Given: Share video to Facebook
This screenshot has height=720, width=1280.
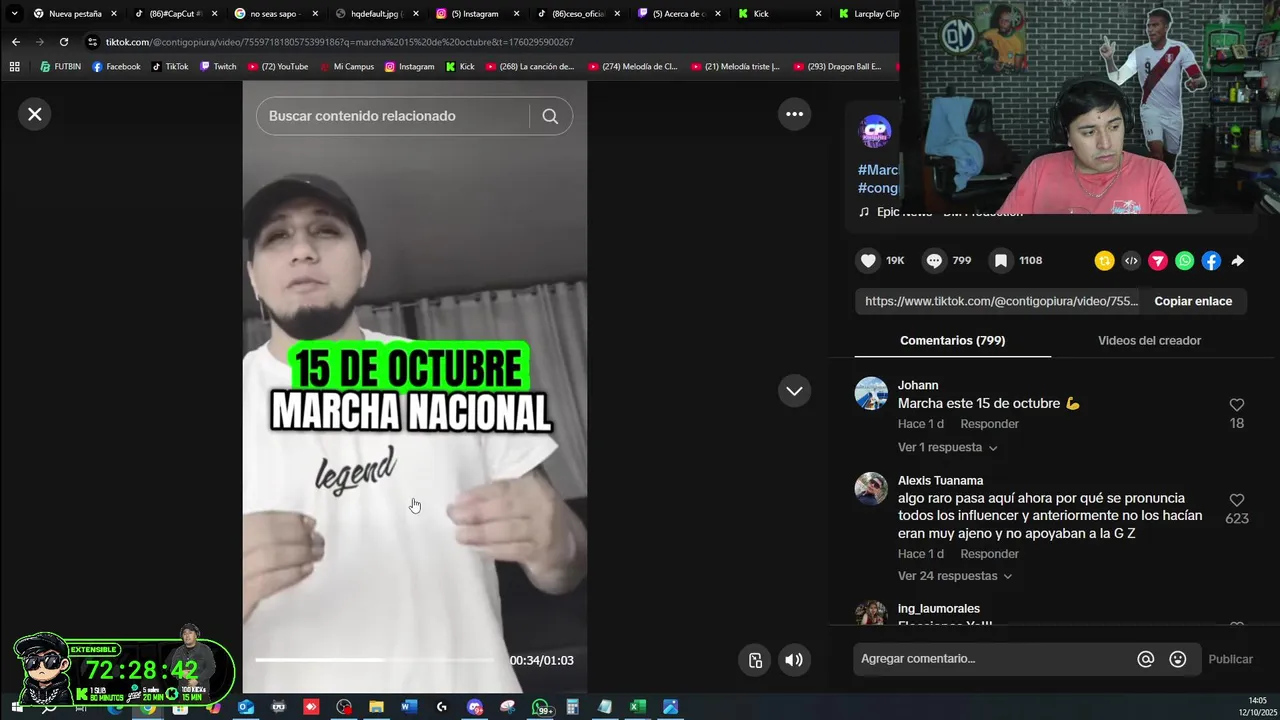Looking at the screenshot, I should pyautogui.click(x=1211, y=261).
